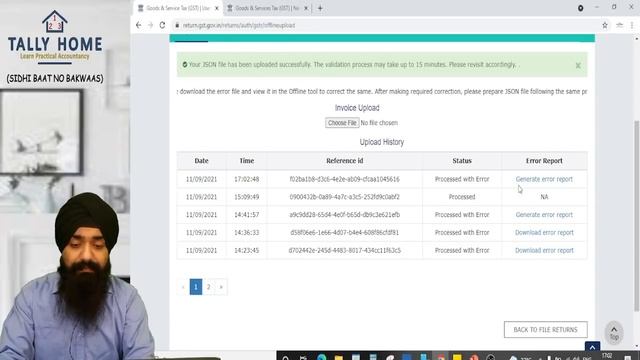
Task: Click the Error Report column header
Action: pos(544,161)
